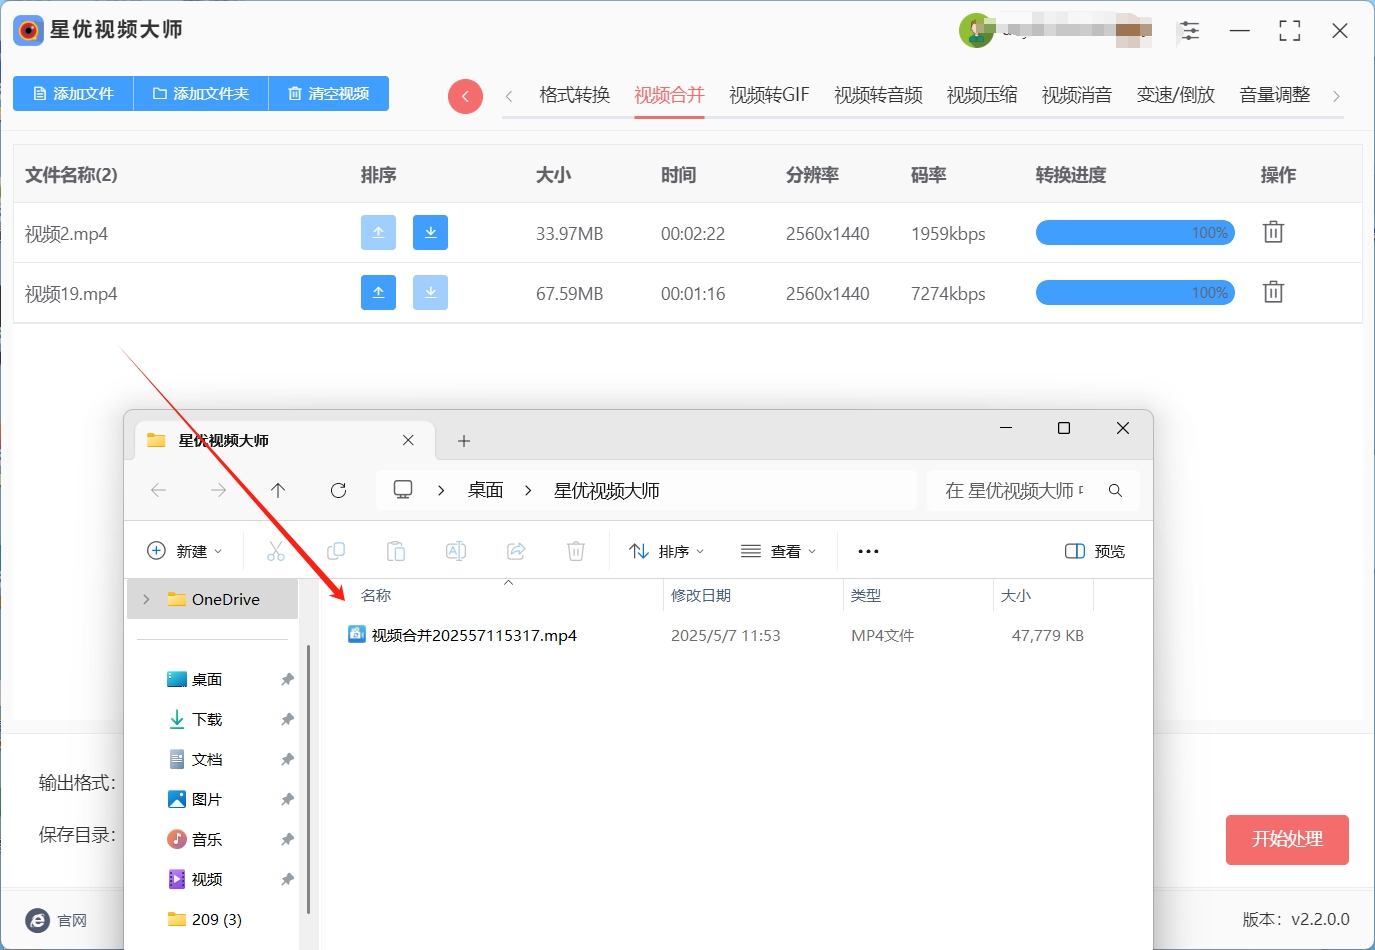Click the 添加文件 button
Image resolution: width=1375 pixels, height=950 pixels.
73,93
